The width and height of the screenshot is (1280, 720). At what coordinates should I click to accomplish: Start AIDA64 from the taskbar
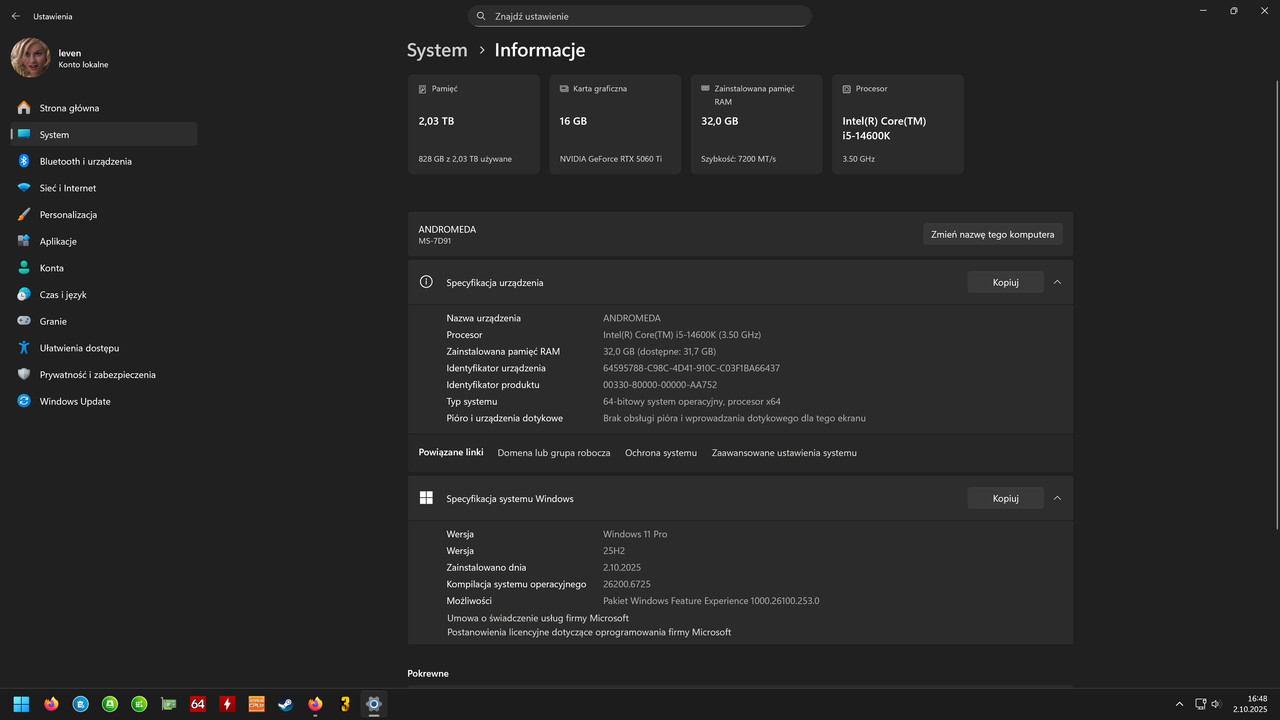(x=197, y=704)
